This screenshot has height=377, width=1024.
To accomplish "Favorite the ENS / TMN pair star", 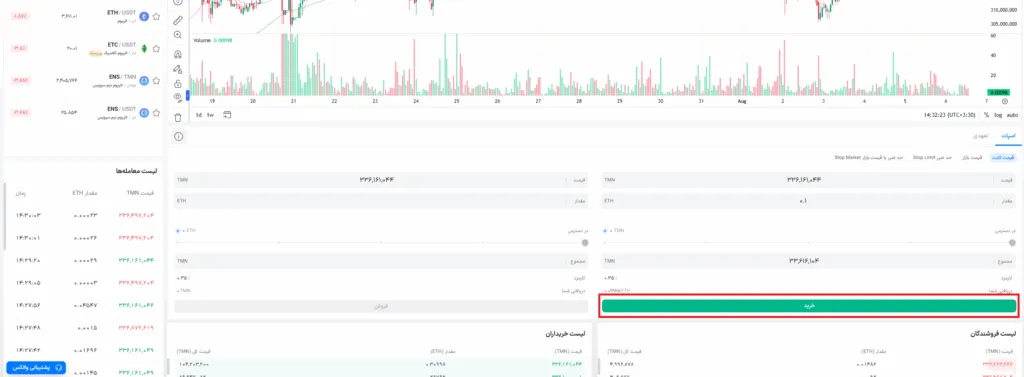I will pyautogui.click(x=156, y=80).
